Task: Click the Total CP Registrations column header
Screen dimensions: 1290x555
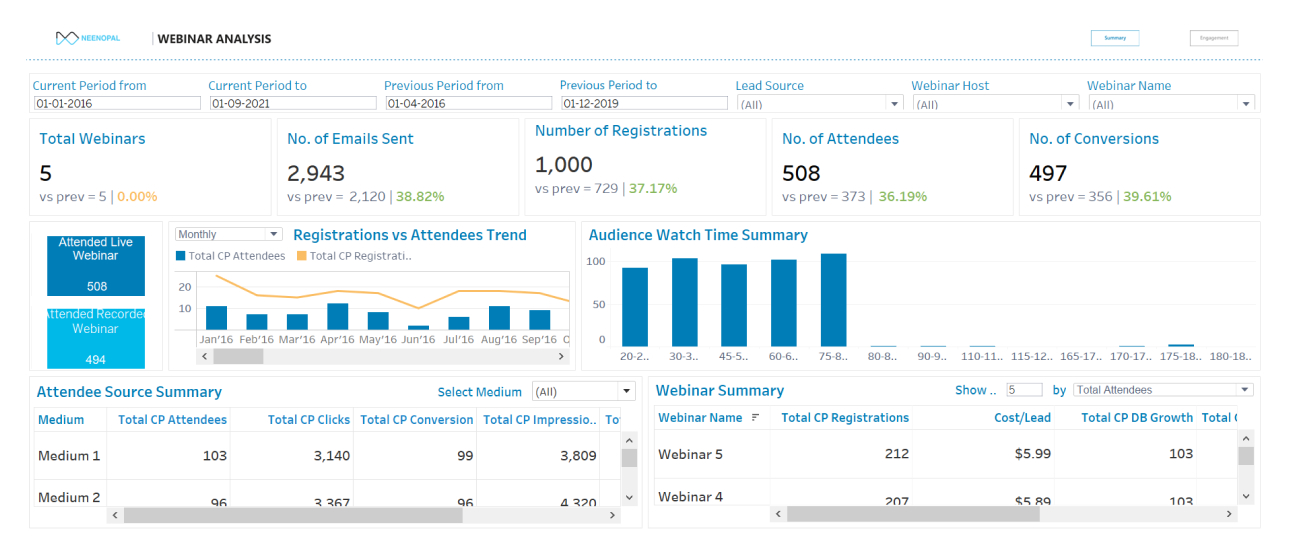Action: 845,418
